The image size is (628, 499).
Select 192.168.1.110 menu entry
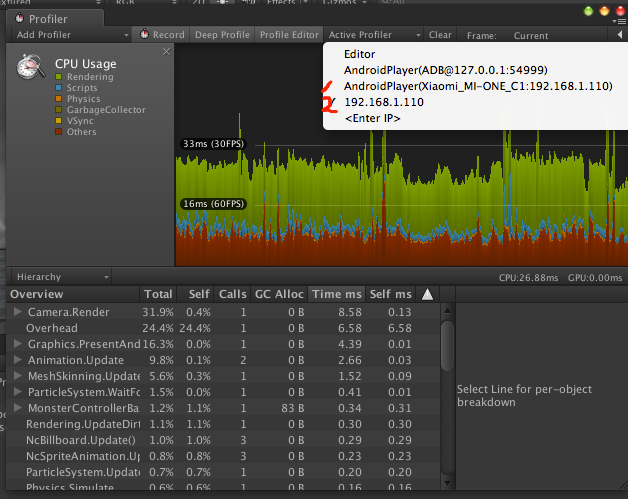[475, 102]
